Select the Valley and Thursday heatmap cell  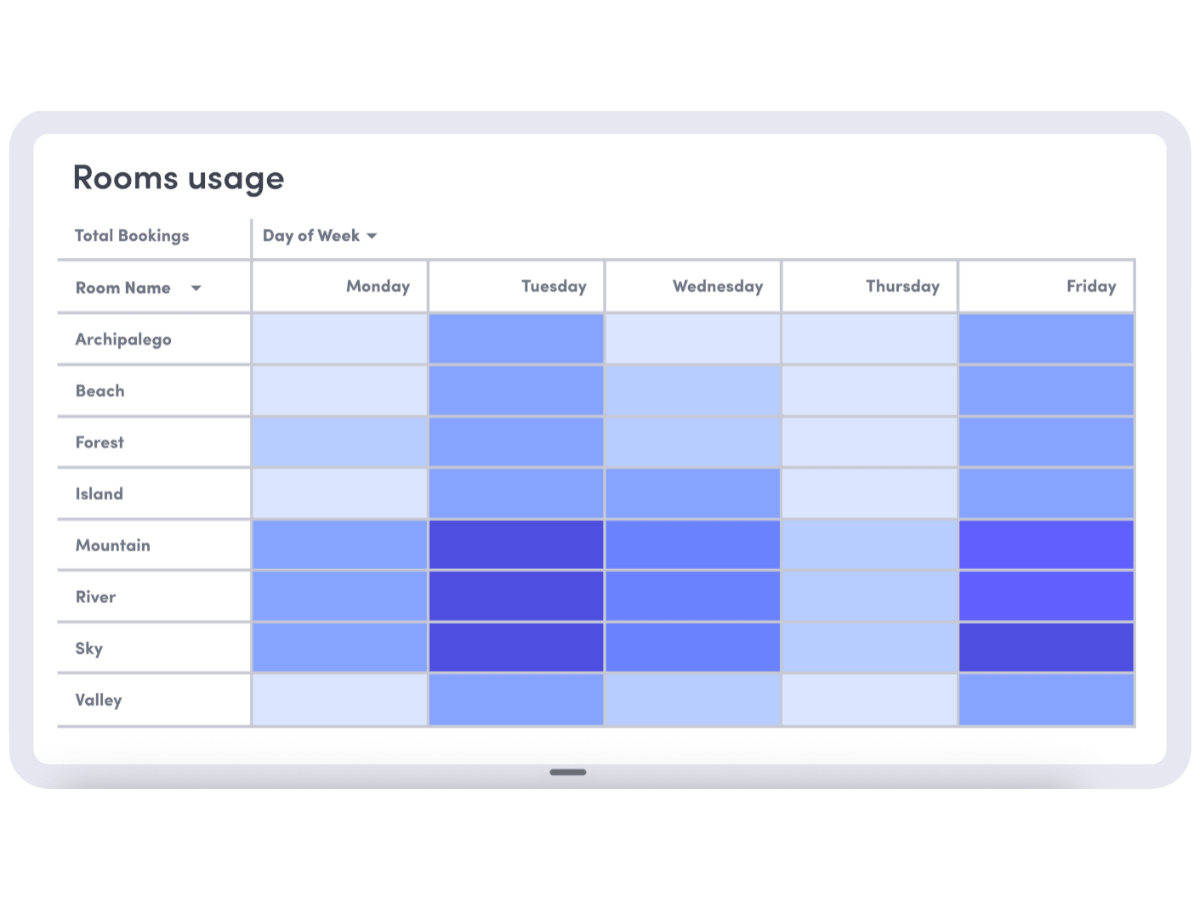(870, 700)
